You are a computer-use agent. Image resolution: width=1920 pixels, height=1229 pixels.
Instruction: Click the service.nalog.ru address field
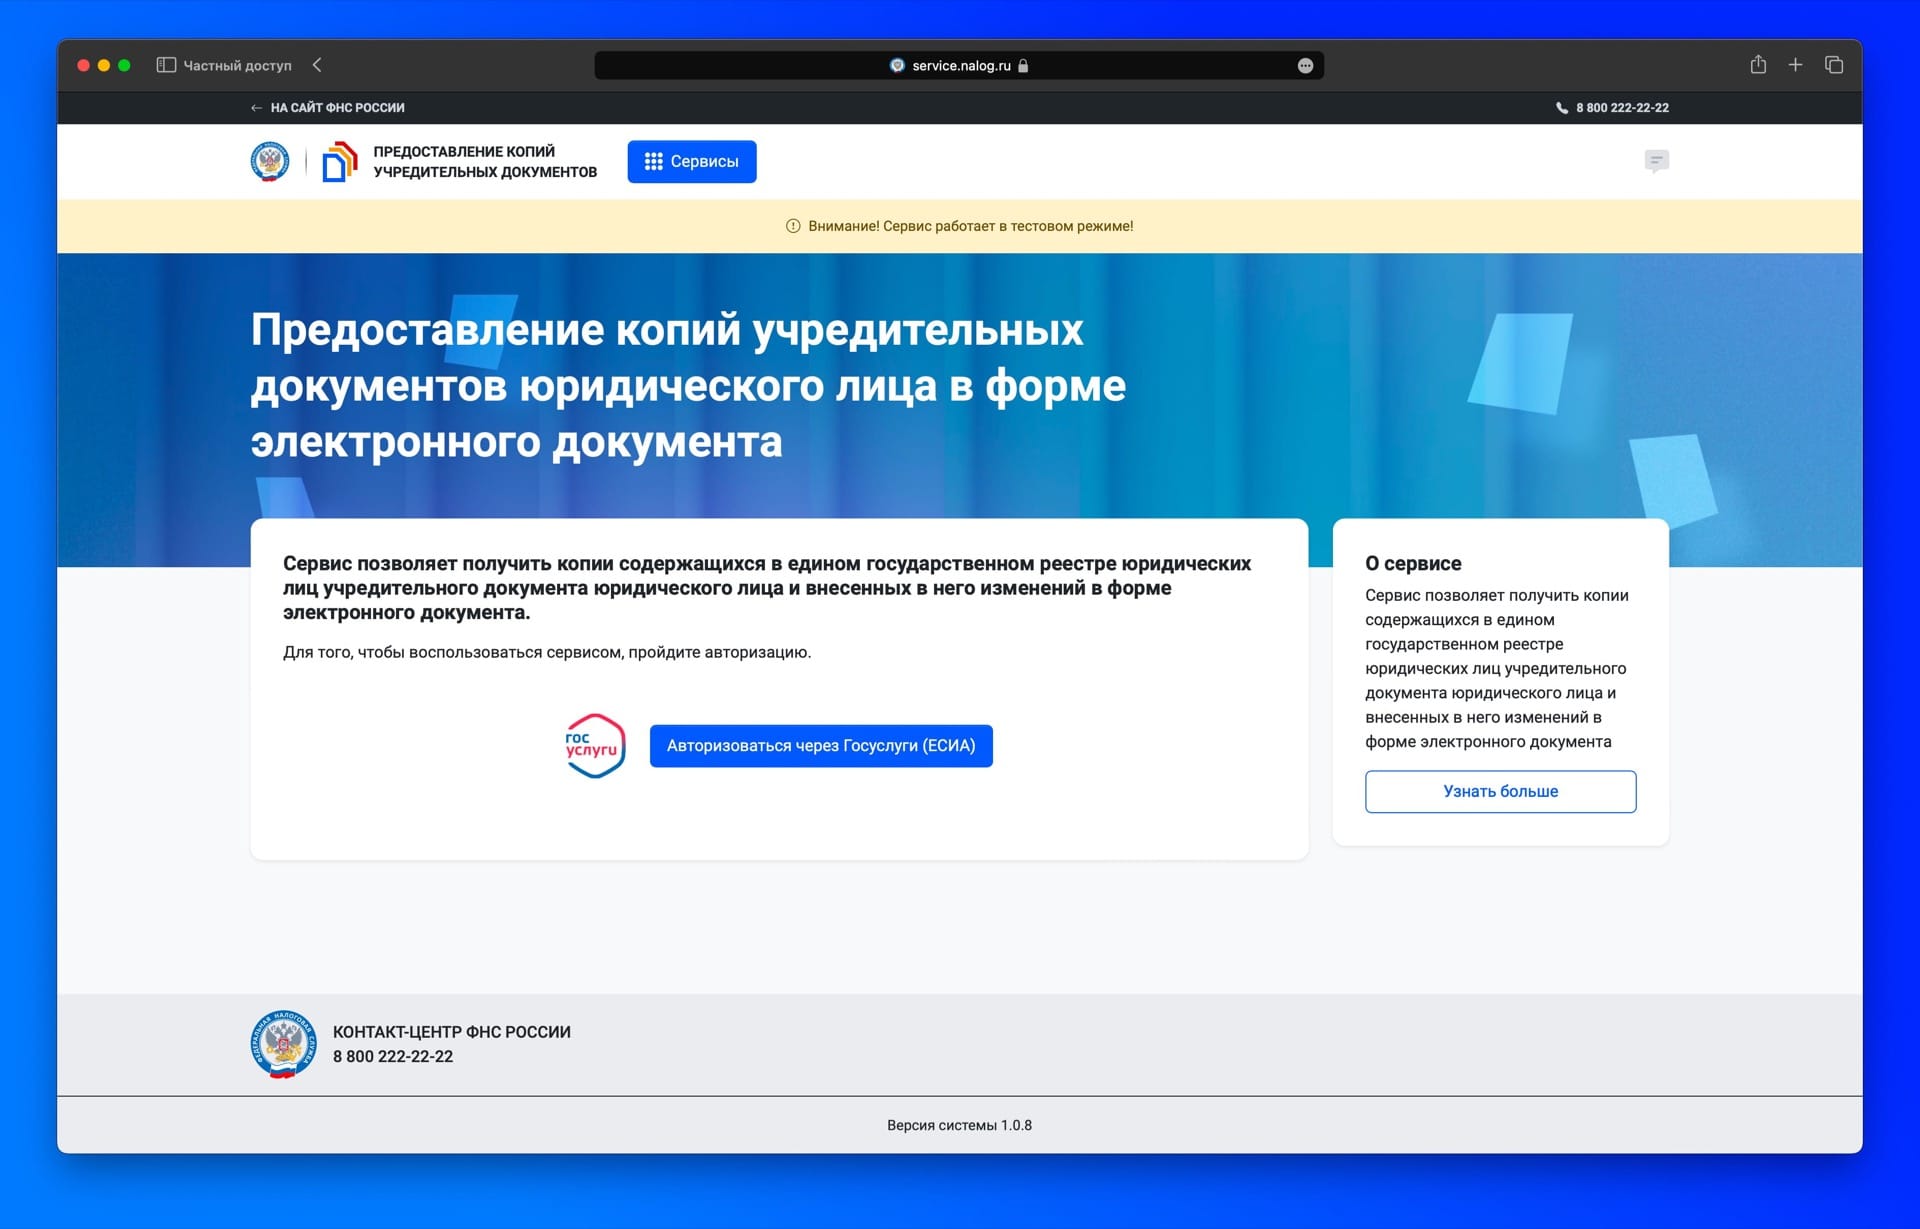click(959, 66)
